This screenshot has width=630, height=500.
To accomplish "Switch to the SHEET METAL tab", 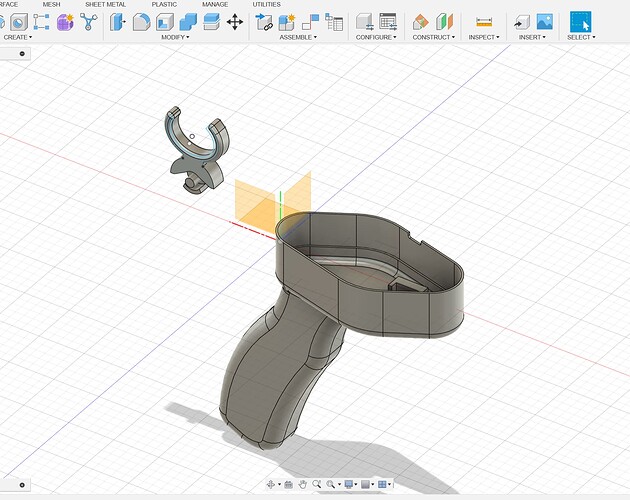I will pos(105,4).
